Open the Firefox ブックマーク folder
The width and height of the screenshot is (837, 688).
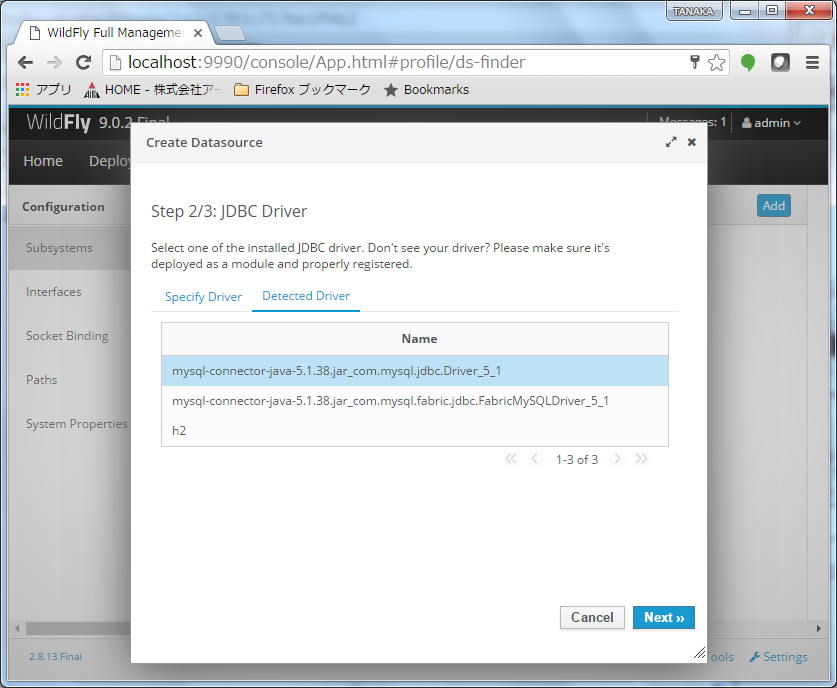(302, 90)
